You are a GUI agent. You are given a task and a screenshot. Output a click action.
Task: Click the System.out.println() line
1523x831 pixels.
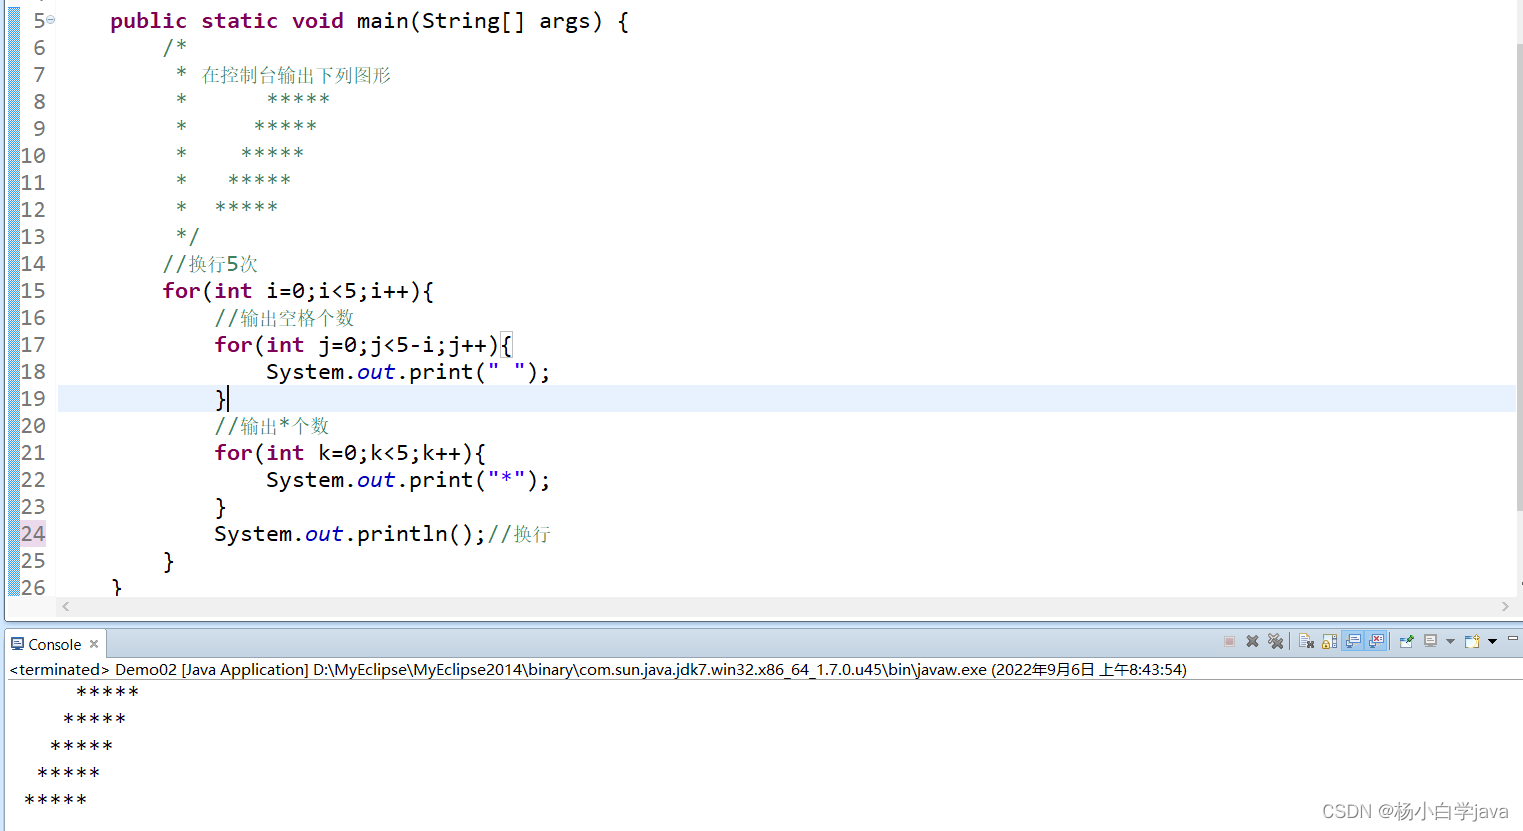point(350,534)
